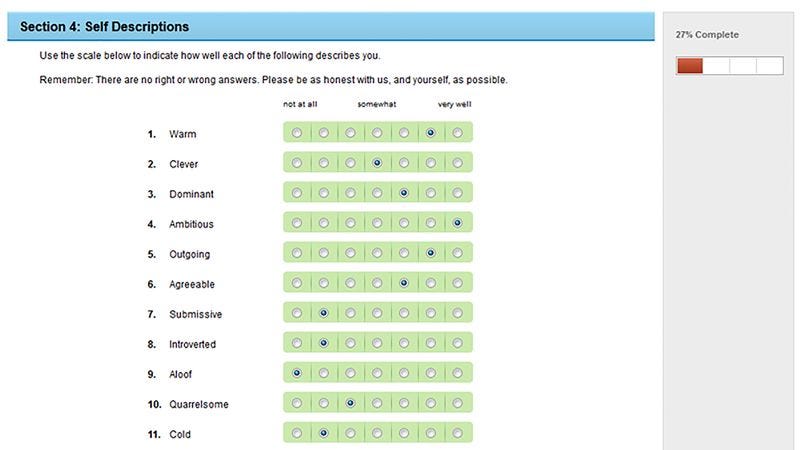Select the last radio option for Outgoing
This screenshot has width=800, height=450.
coord(458,253)
